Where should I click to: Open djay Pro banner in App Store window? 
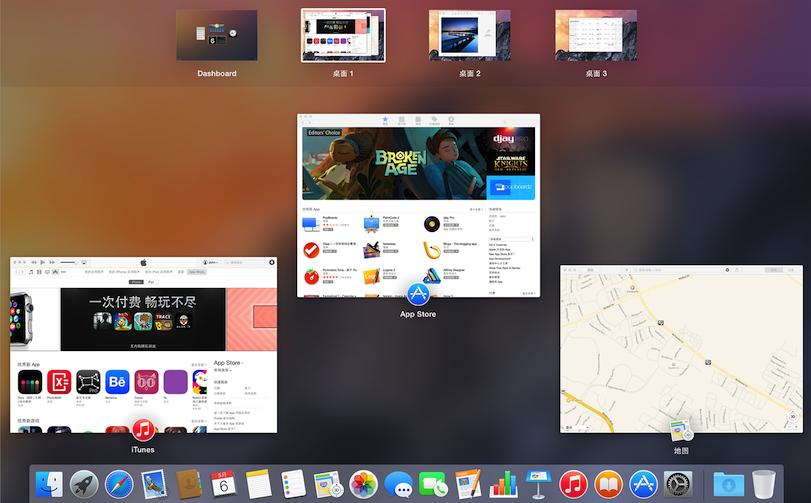[510, 139]
